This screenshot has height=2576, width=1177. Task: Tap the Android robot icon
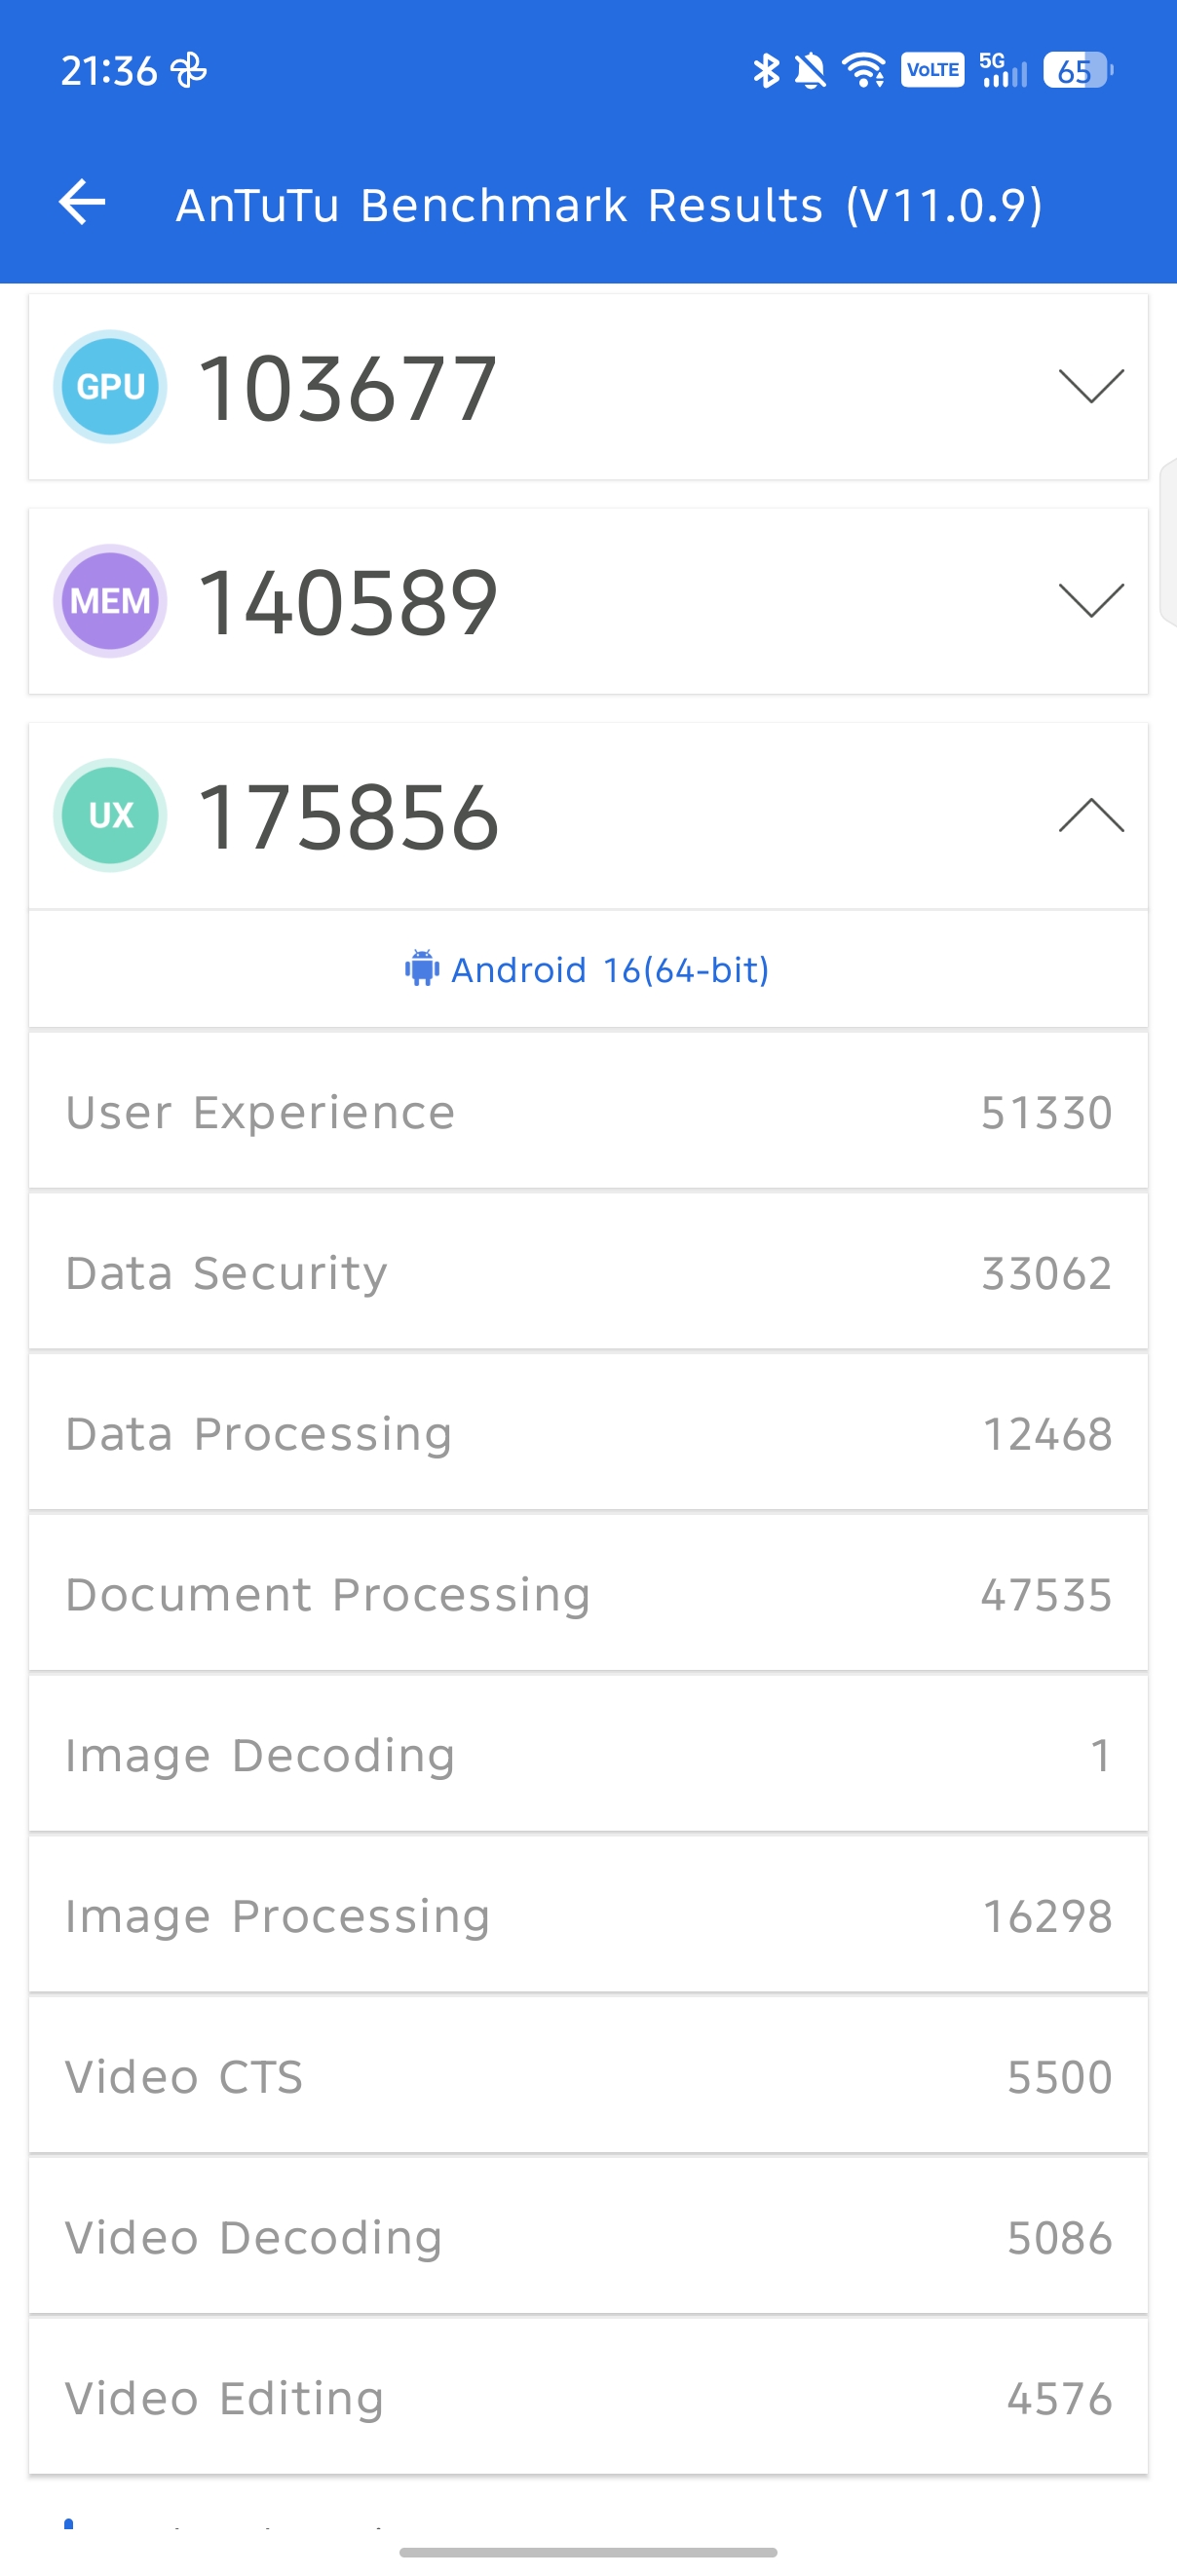[x=422, y=969]
